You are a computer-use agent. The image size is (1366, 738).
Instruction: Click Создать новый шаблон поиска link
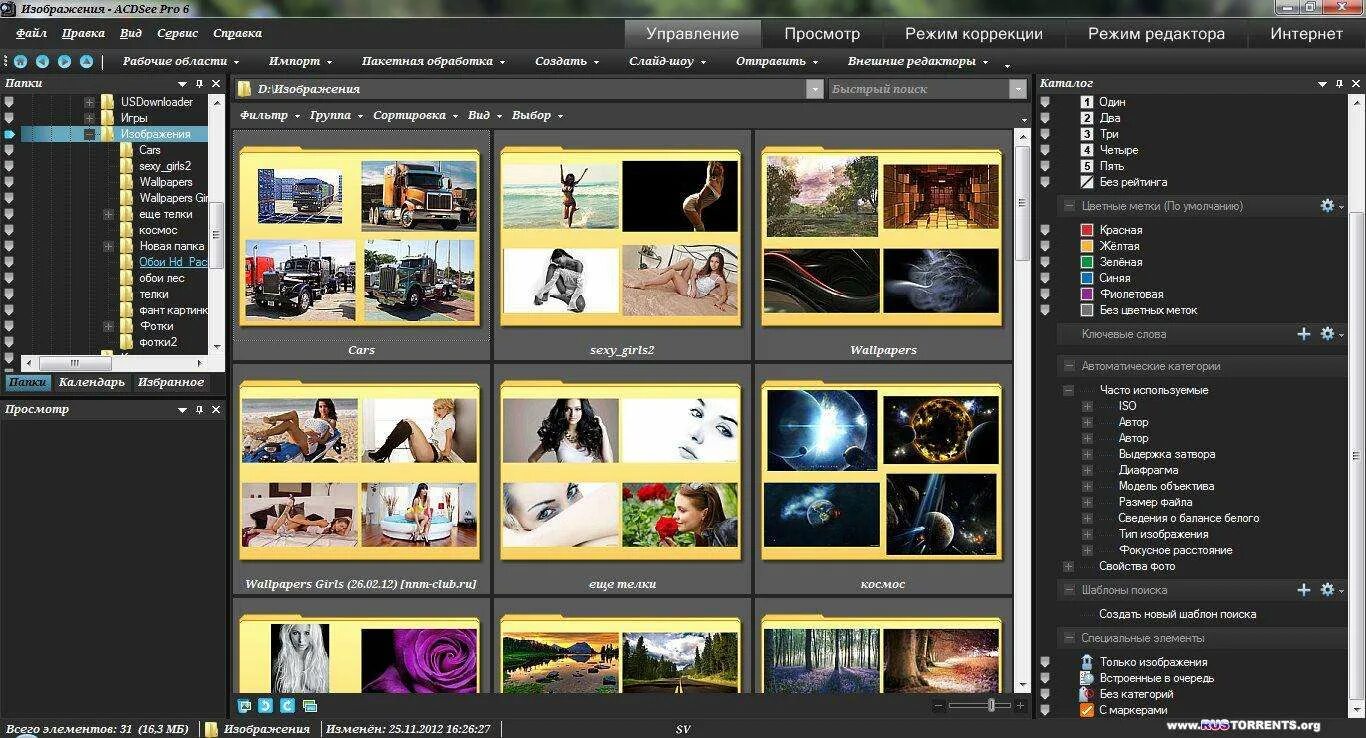click(1177, 614)
